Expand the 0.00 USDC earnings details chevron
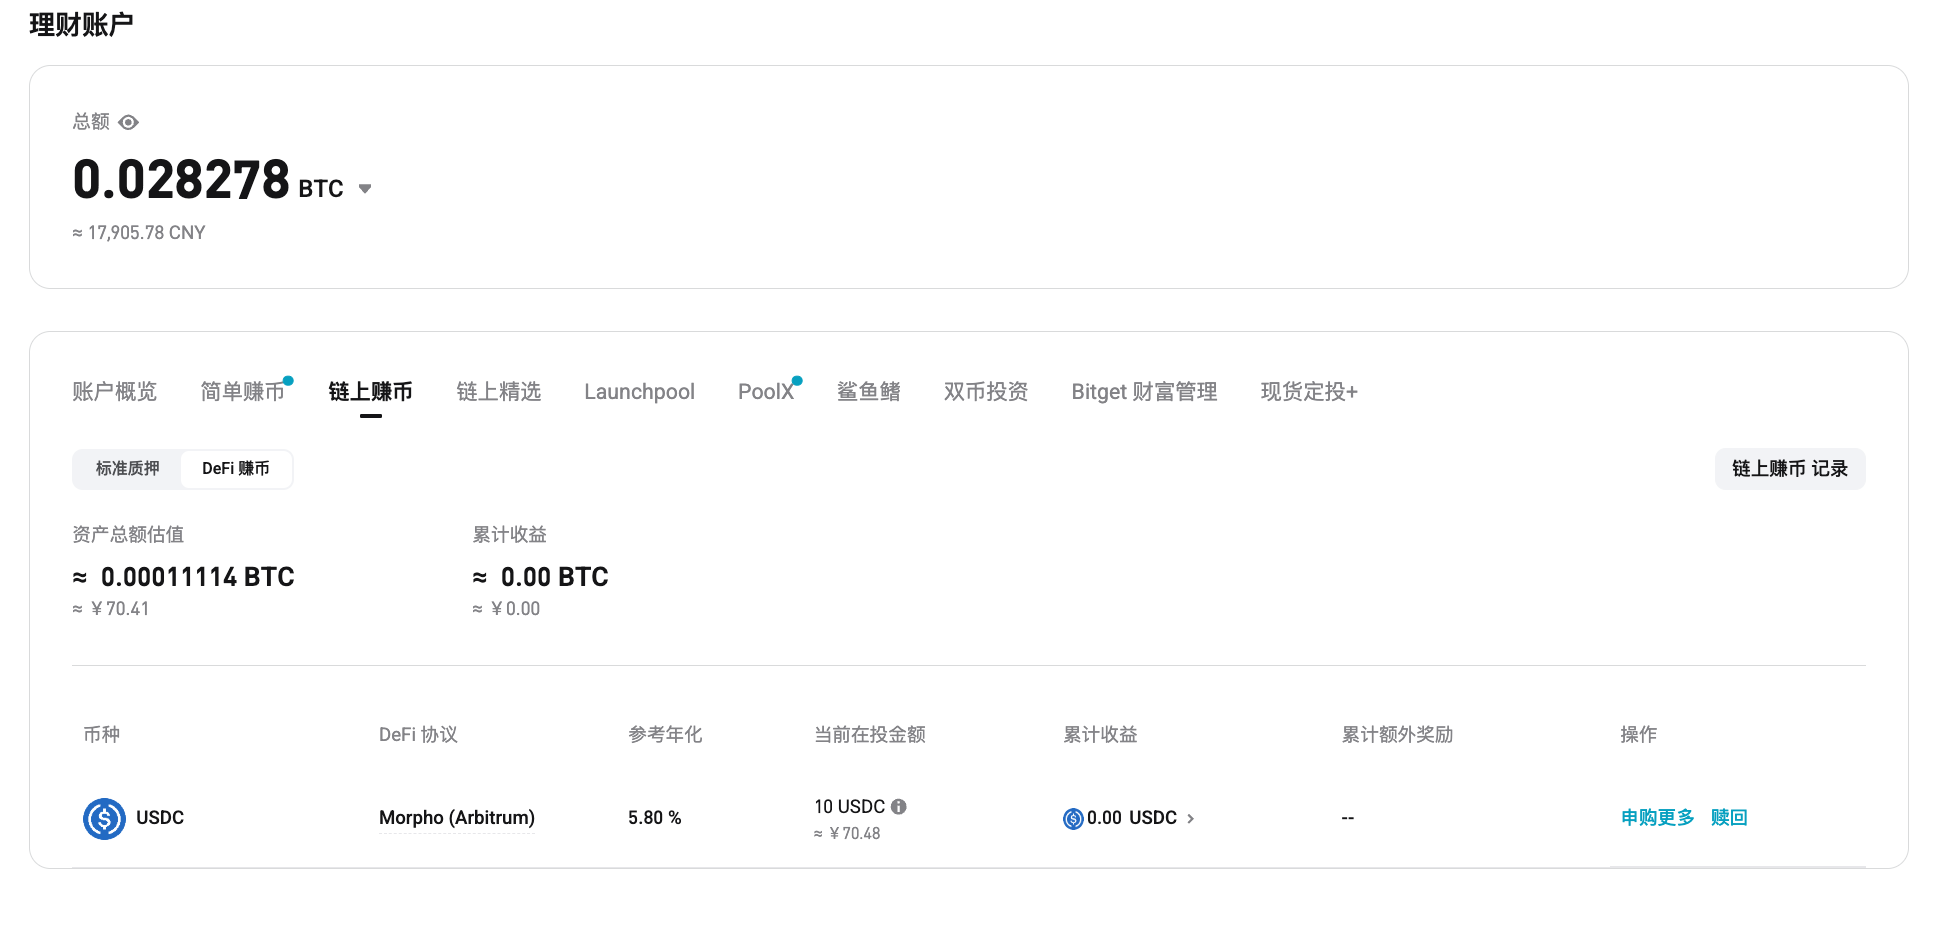This screenshot has width=1934, height=928. tap(1191, 818)
